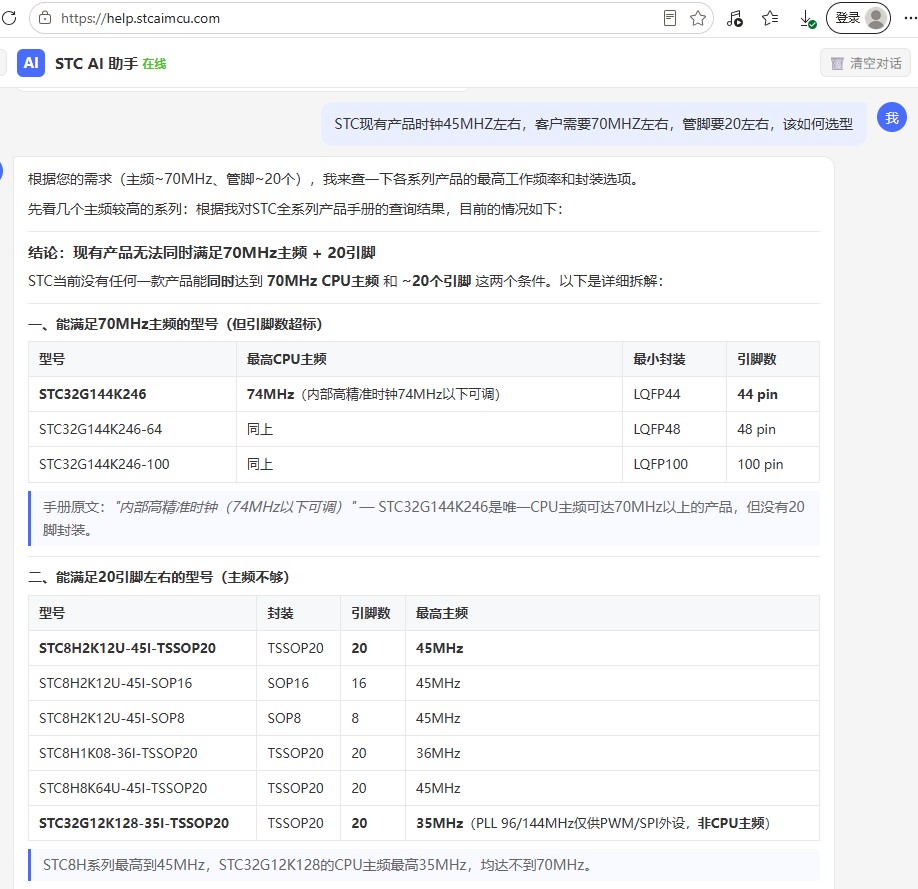The image size is (918, 889).
Task: Select cell STC32G12K128-35I-TSSOP20
Action: point(142,823)
